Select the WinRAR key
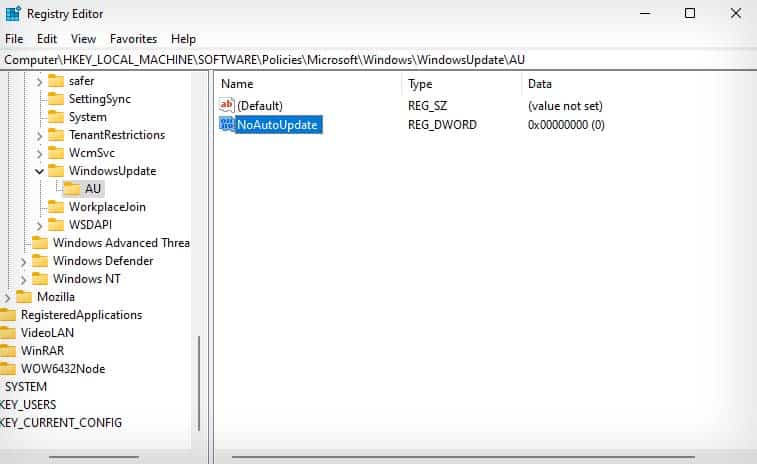757x464 pixels. tap(42, 351)
